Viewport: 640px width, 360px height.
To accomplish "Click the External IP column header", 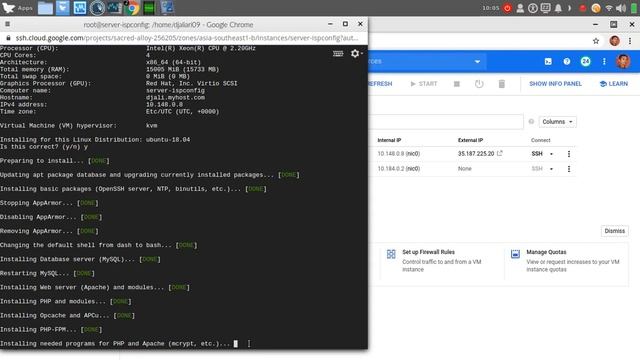I will pyautogui.click(x=470, y=140).
